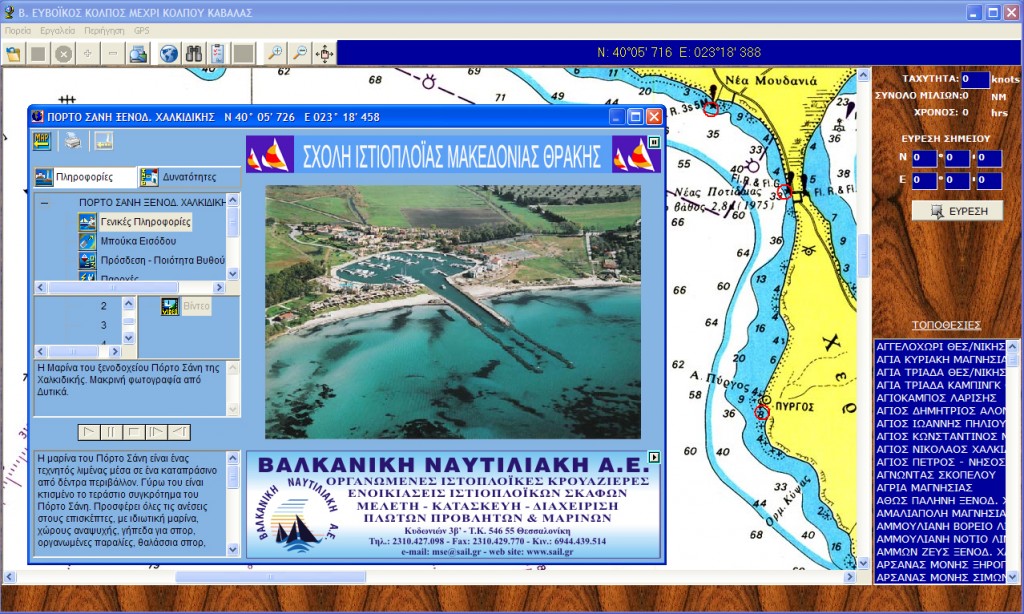Select the pan hand move tool
The width and height of the screenshot is (1024, 614).
(x=325, y=54)
